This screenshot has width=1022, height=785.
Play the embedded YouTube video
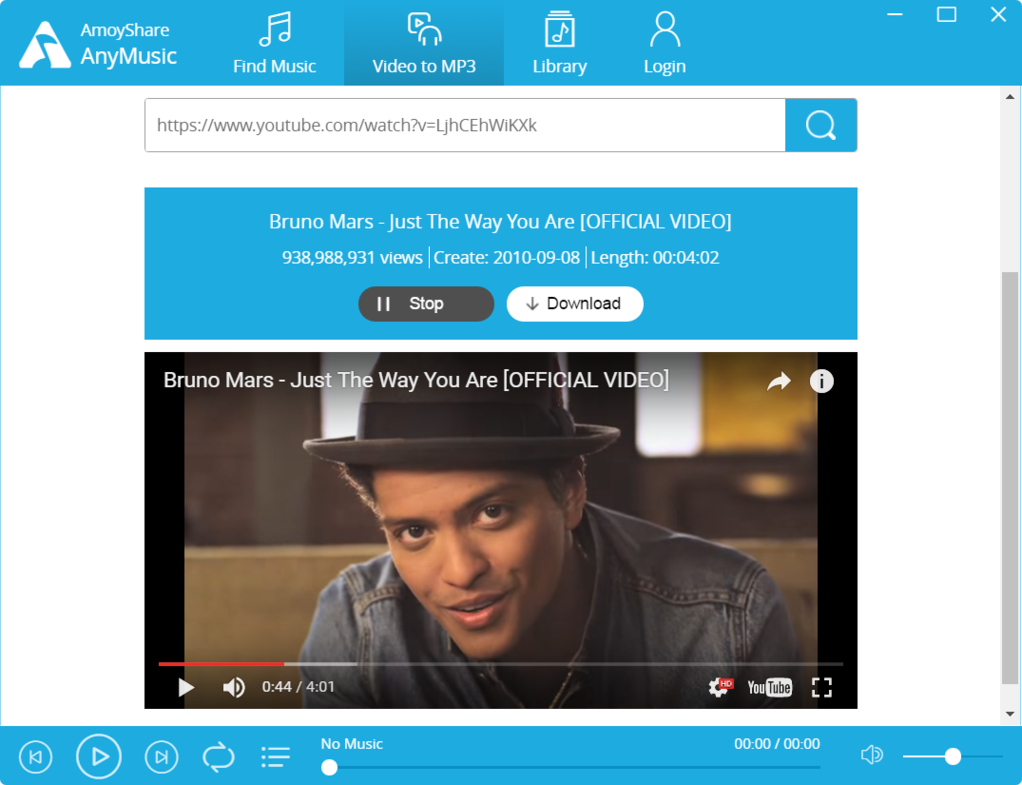point(186,687)
